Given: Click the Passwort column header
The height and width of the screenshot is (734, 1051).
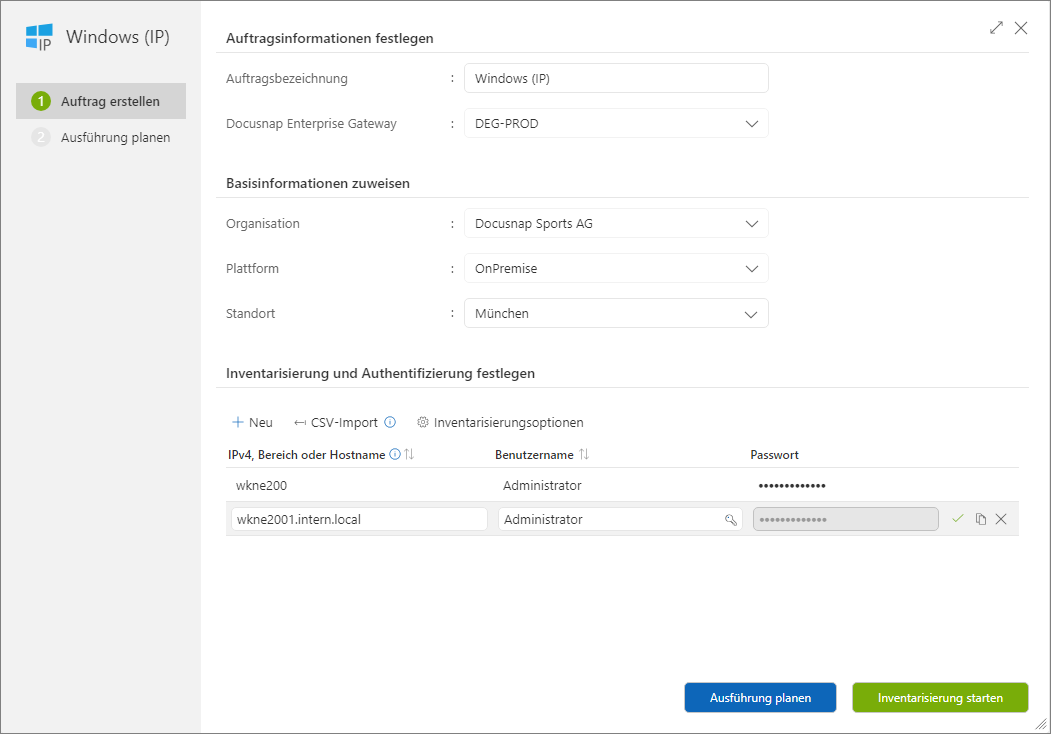Looking at the screenshot, I should [774, 454].
